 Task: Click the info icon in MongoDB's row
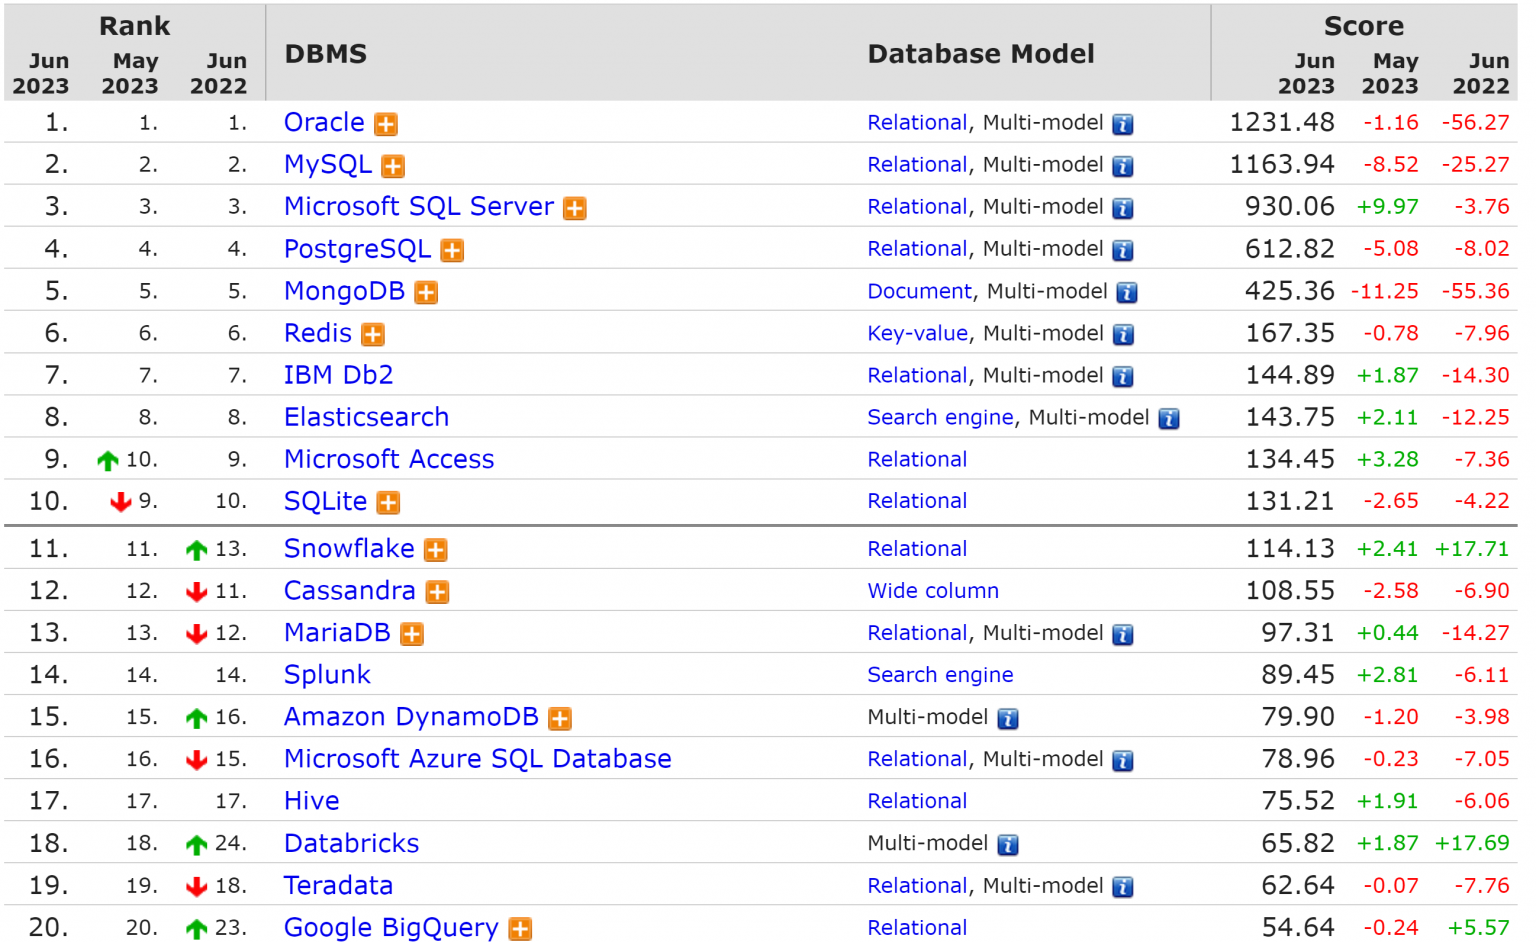click(x=1126, y=293)
